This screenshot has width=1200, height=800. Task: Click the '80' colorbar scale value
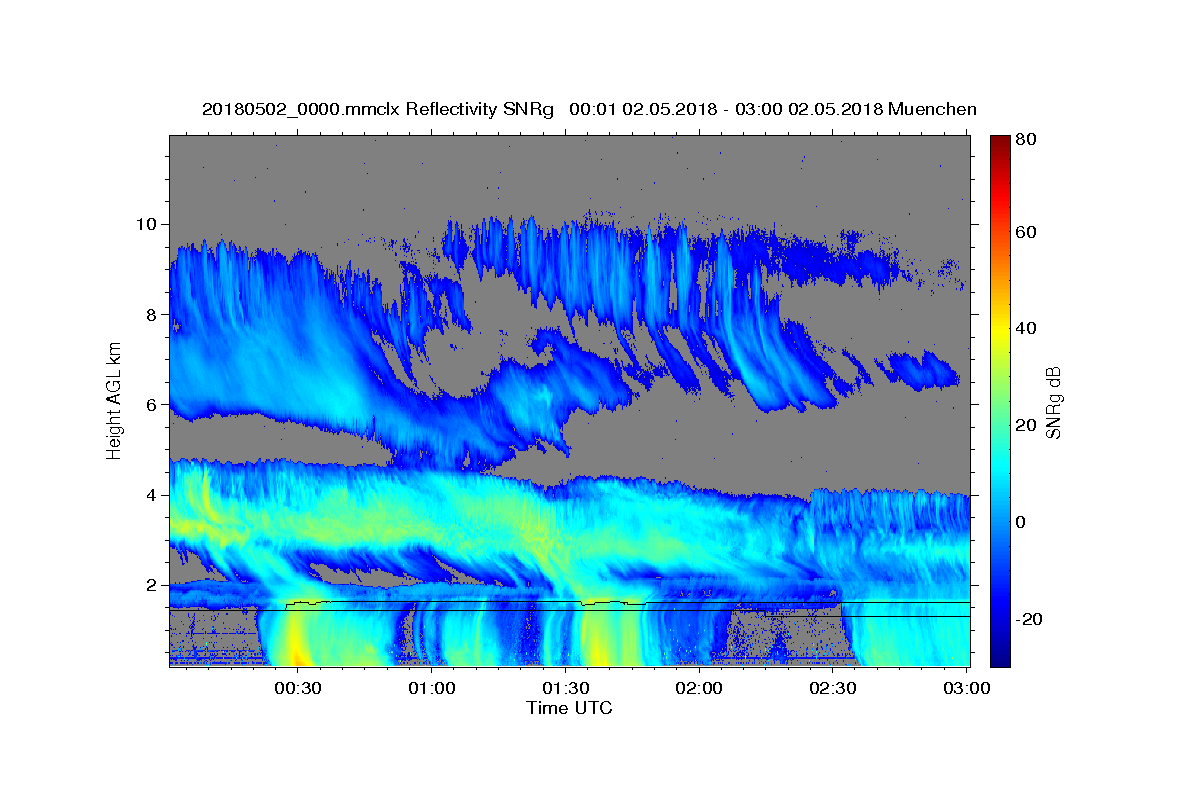point(1028,141)
